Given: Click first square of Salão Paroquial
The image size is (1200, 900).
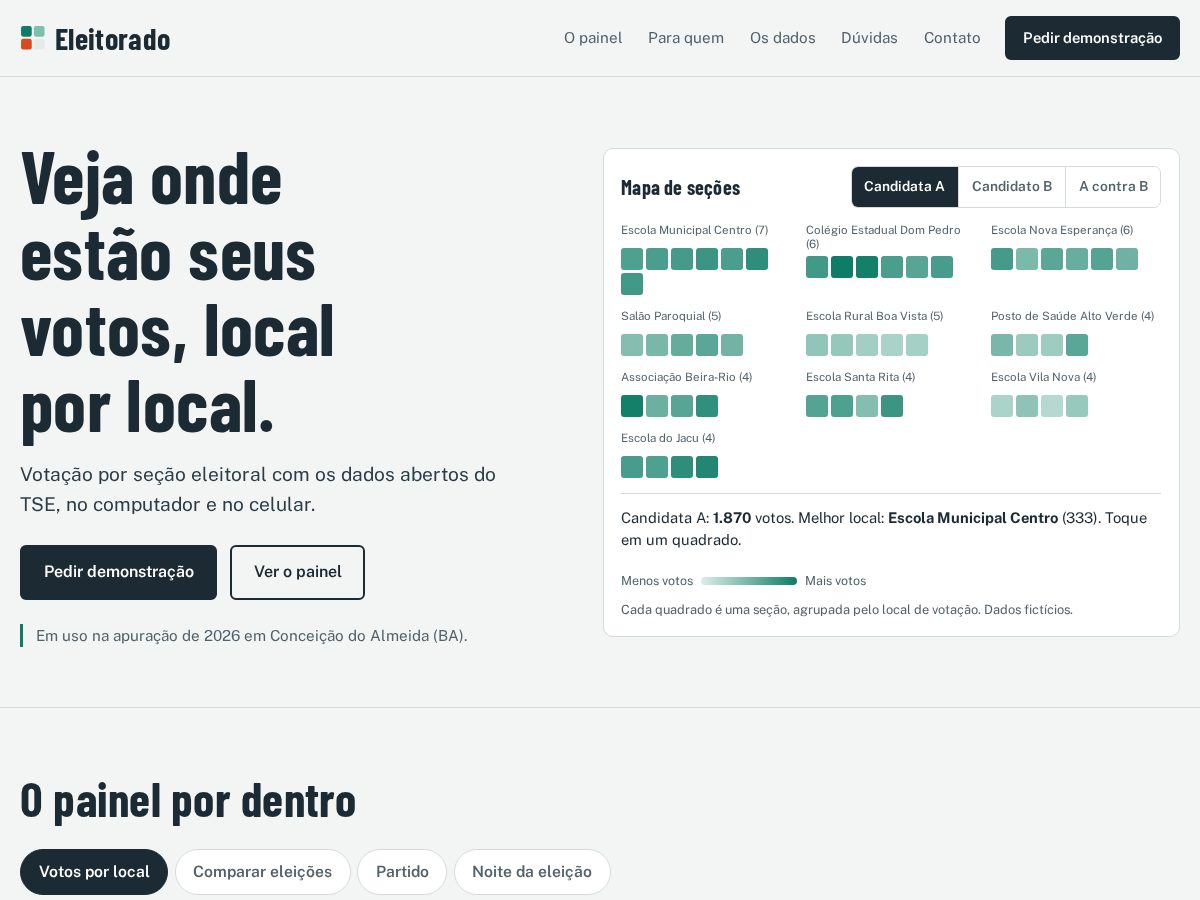Looking at the screenshot, I should [632, 345].
